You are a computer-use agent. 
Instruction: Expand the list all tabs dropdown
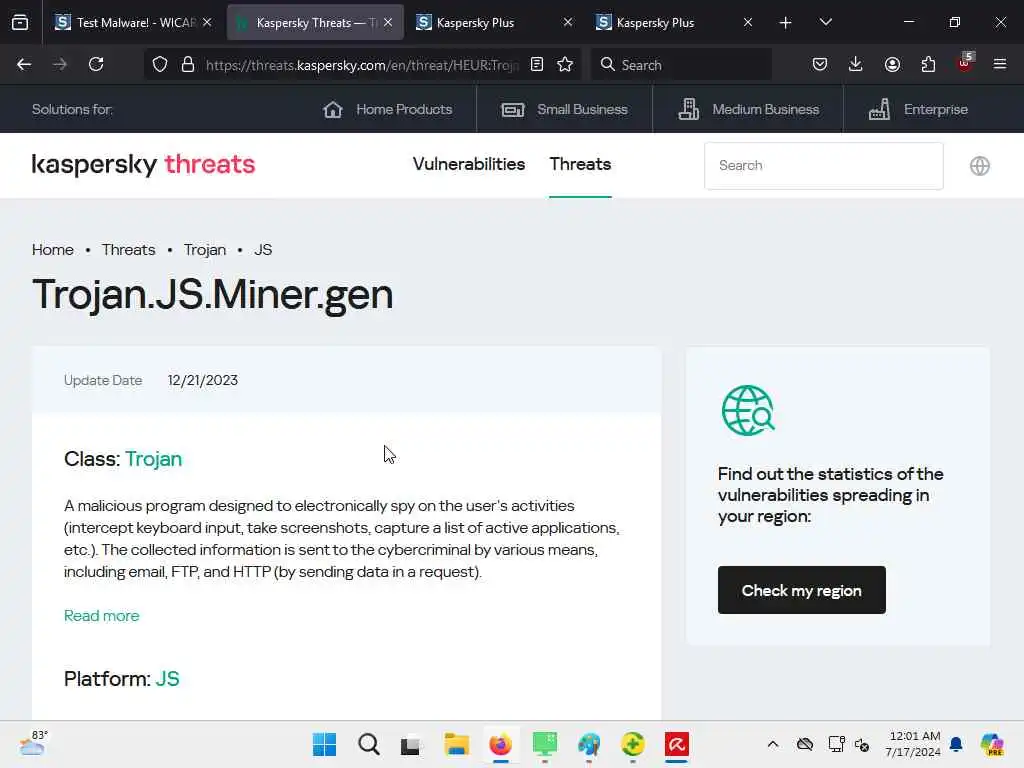[826, 22]
